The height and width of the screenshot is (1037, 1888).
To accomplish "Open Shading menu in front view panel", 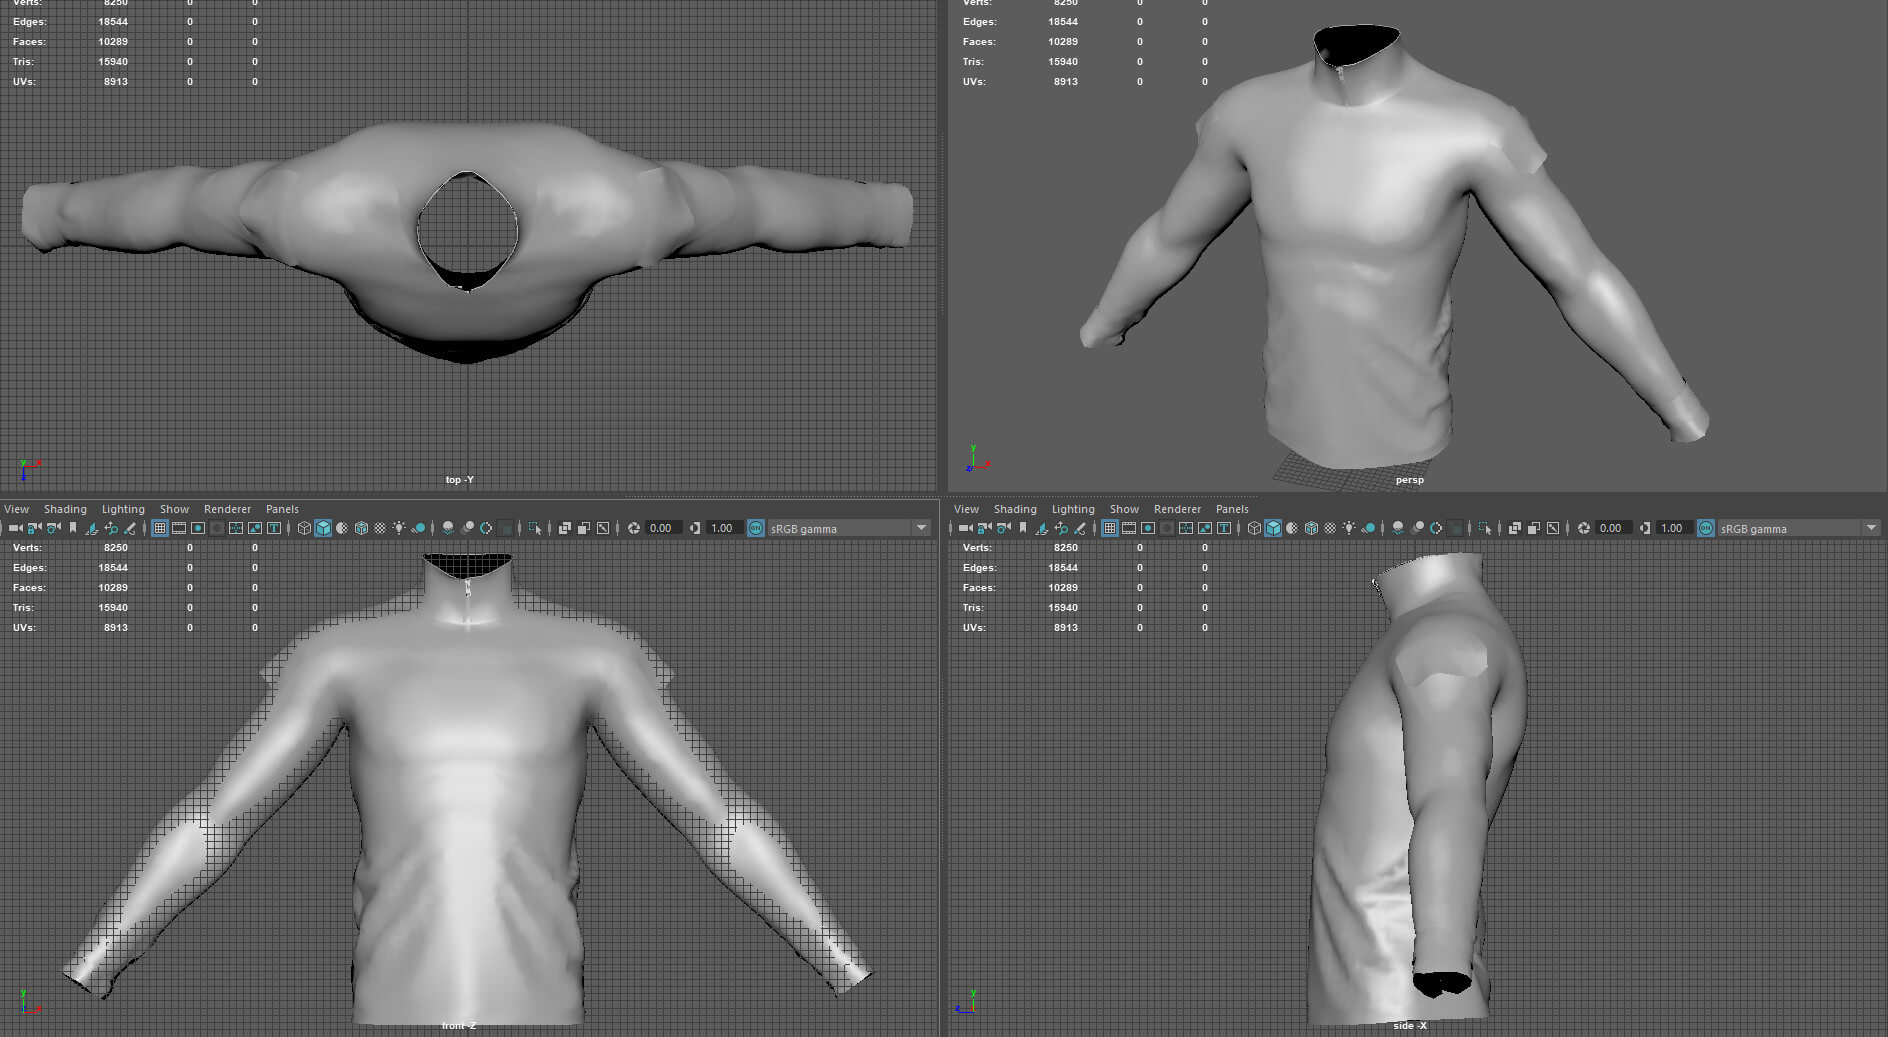I will [x=65, y=509].
